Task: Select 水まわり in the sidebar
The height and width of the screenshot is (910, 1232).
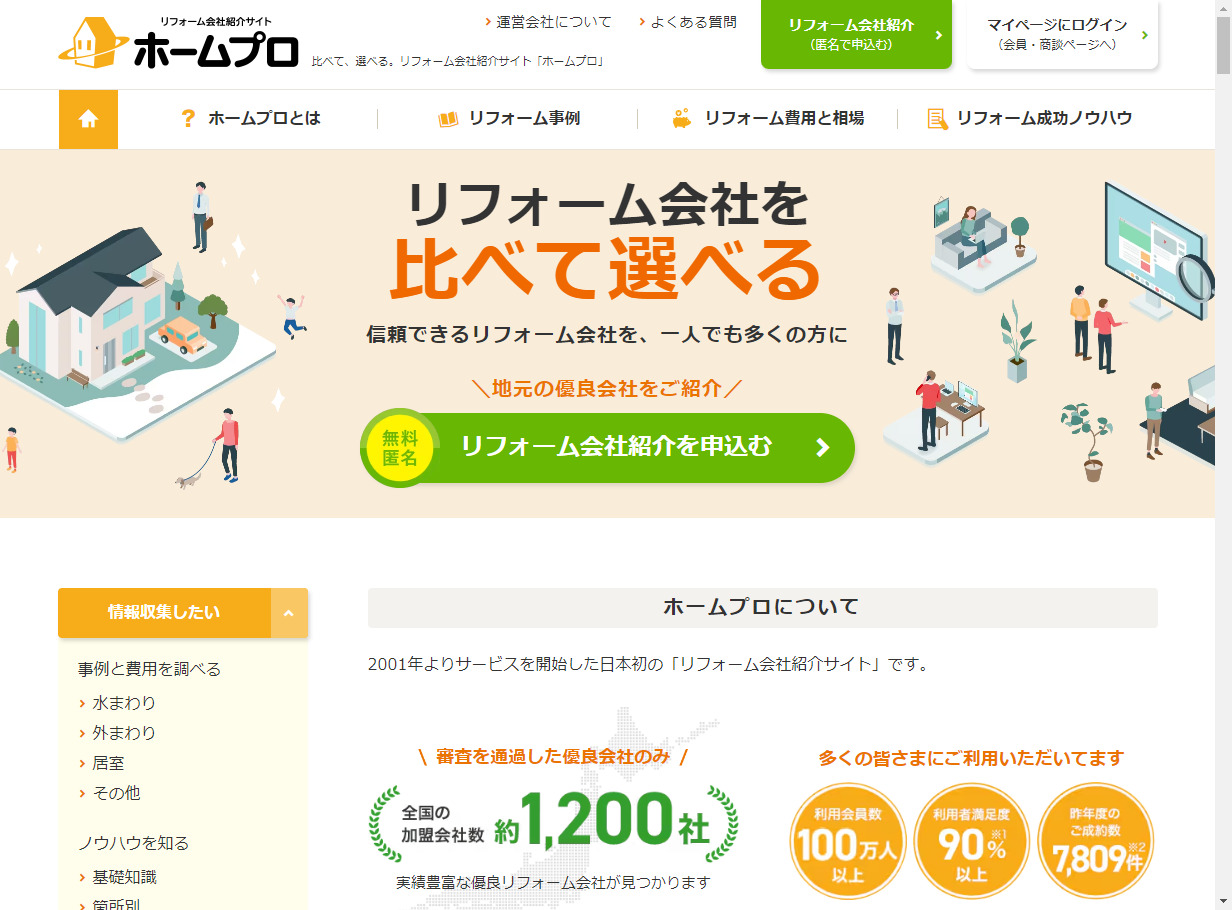Action: tap(124, 703)
